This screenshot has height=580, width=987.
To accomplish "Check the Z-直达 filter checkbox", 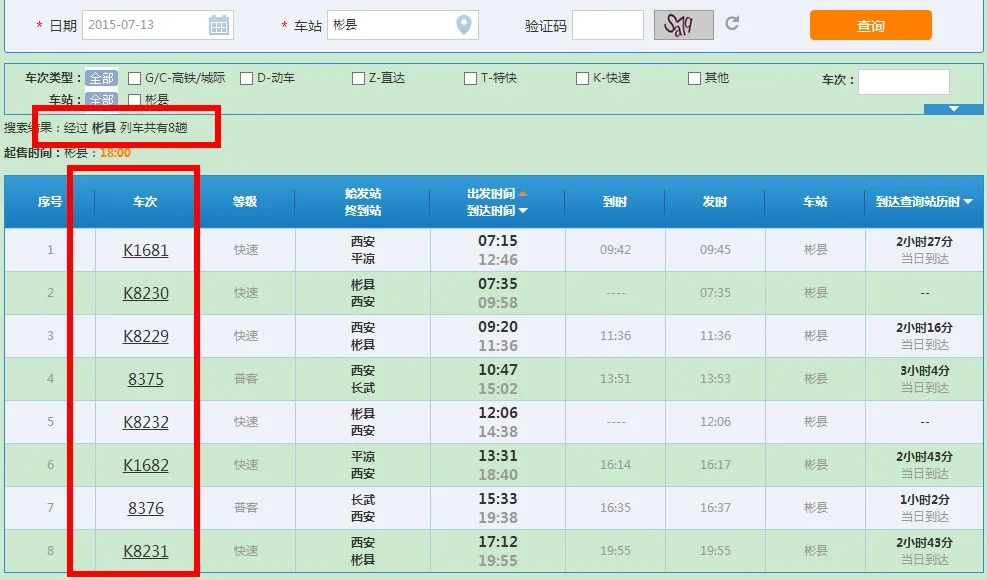I will (357, 76).
